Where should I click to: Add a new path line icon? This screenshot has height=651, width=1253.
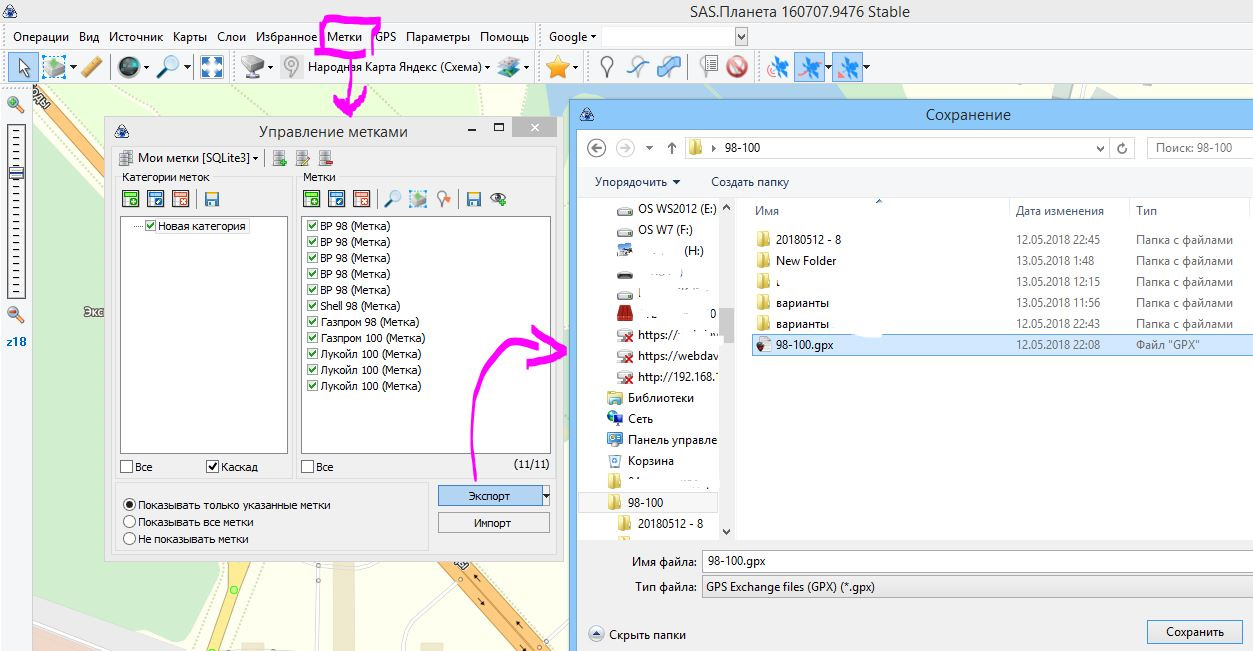click(637, 67)
